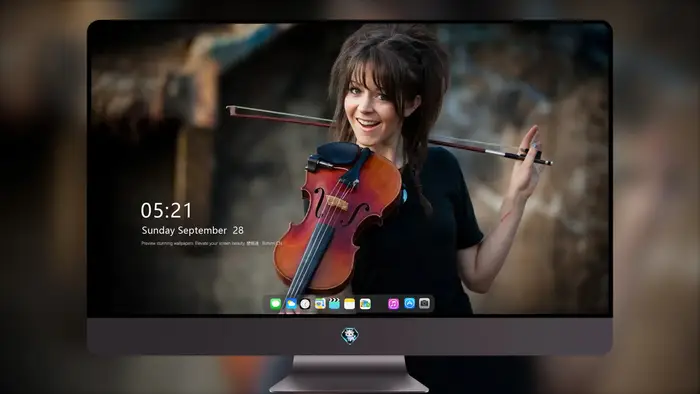Open the colorful Photos gallery dock icon
Viewport: 700px width, 394px height.
click(365, 304)
